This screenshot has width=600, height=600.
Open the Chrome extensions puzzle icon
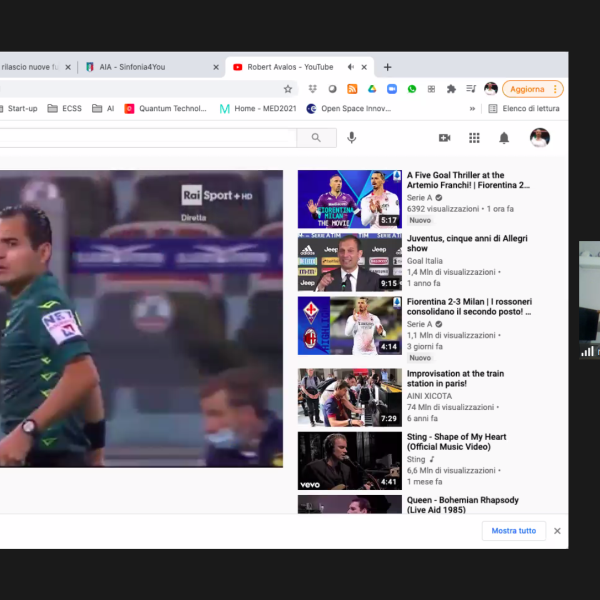[x=451, y=89]
